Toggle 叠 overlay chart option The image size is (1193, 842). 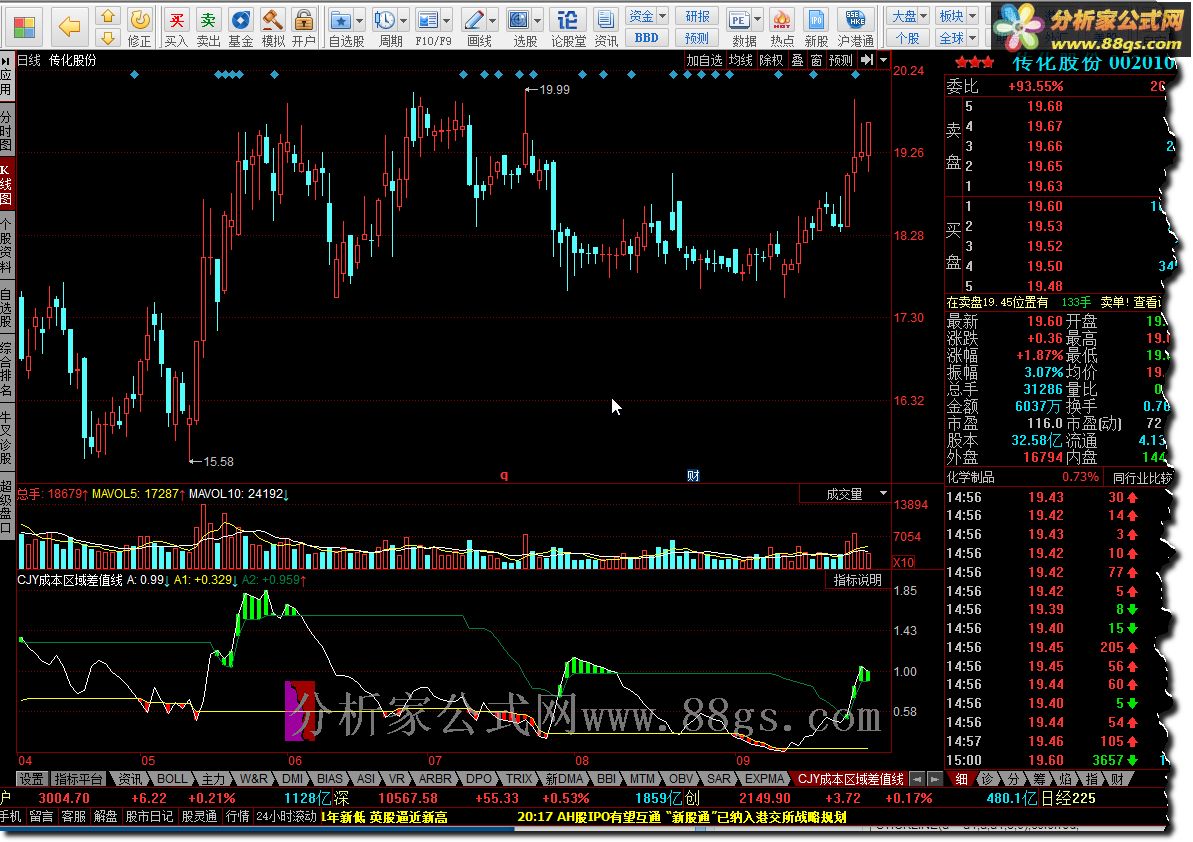(x=797, y=60)
